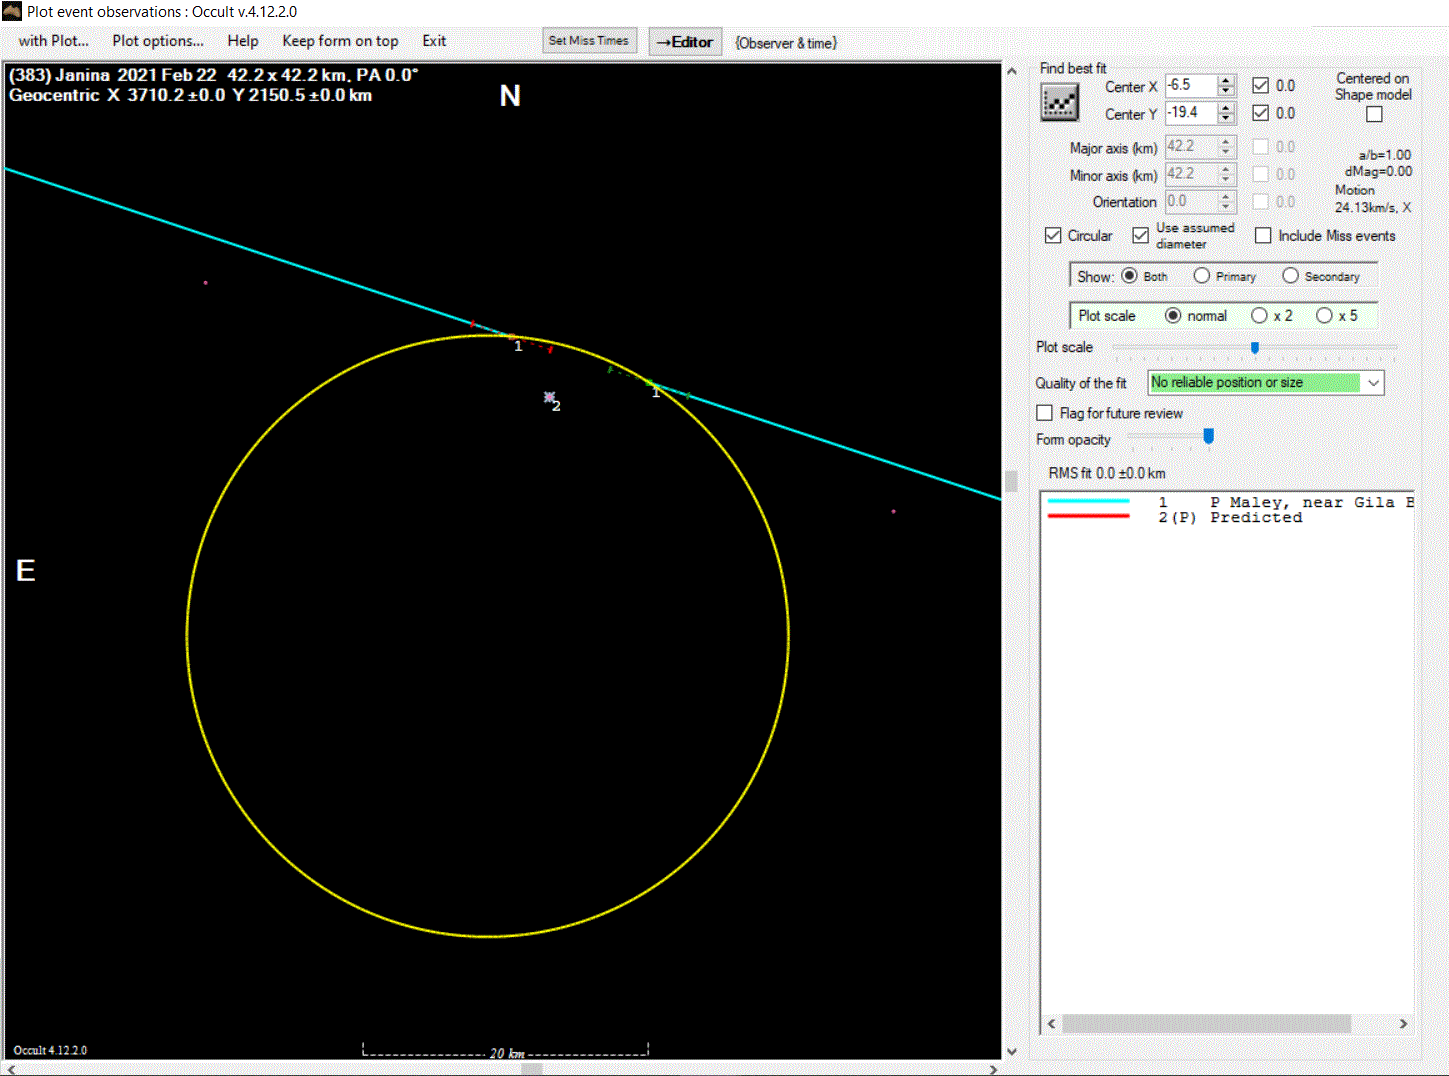
Task: Select the Primary show option
Action: tap(1202, 276)
